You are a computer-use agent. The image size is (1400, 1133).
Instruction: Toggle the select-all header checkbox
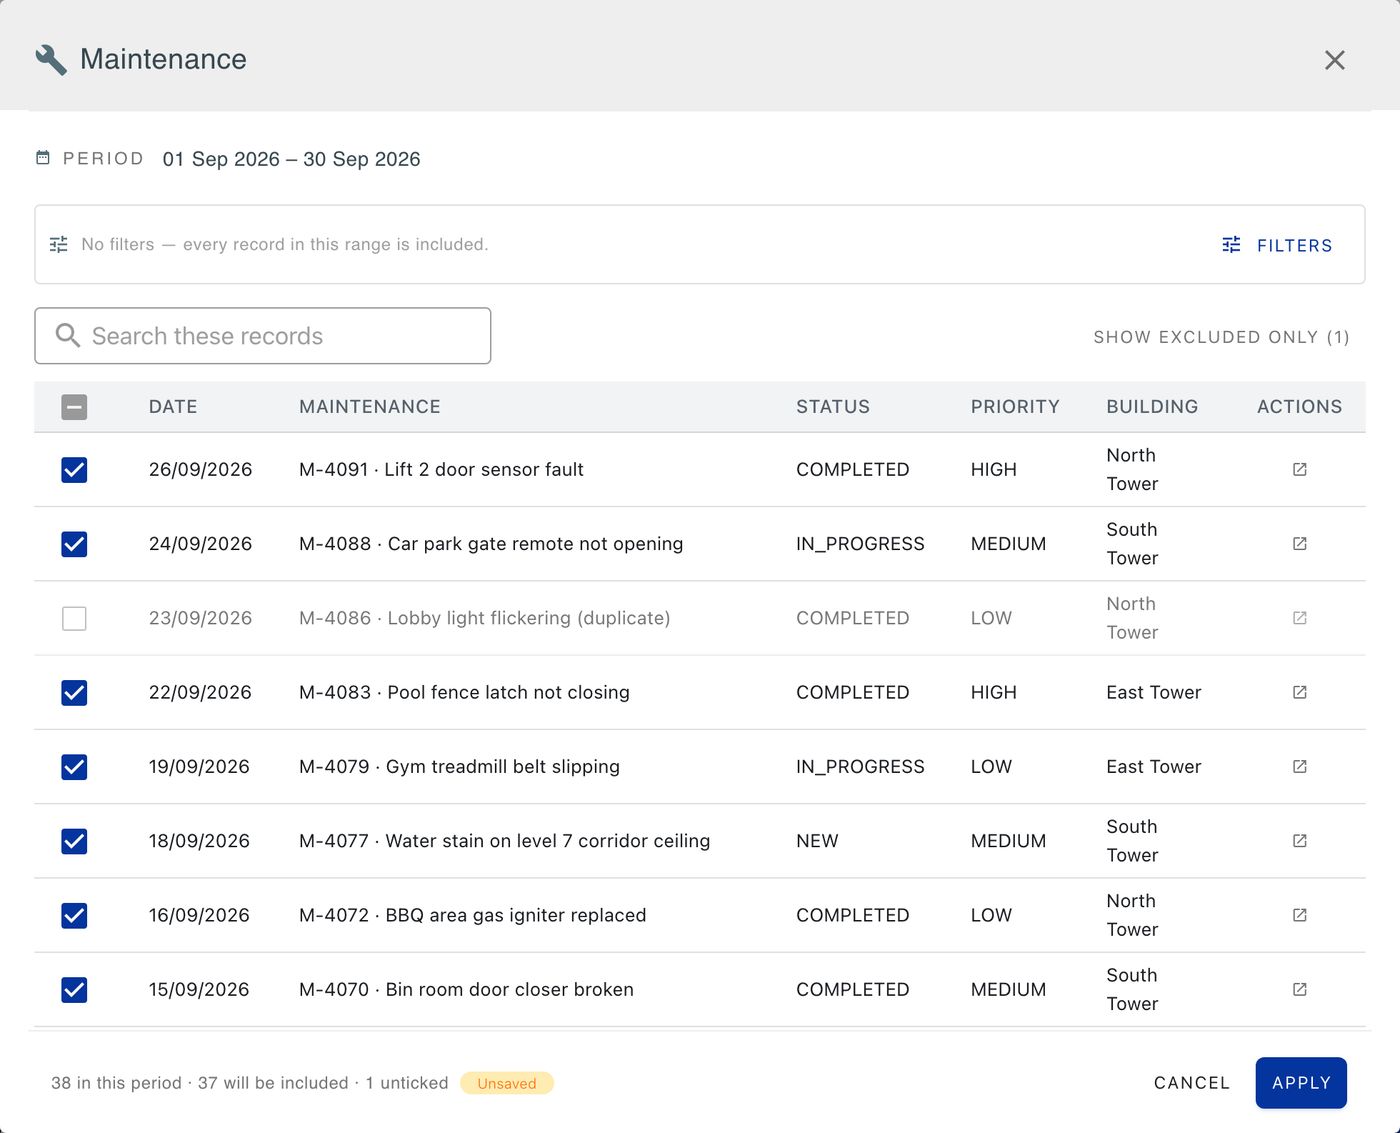point(74,407)
